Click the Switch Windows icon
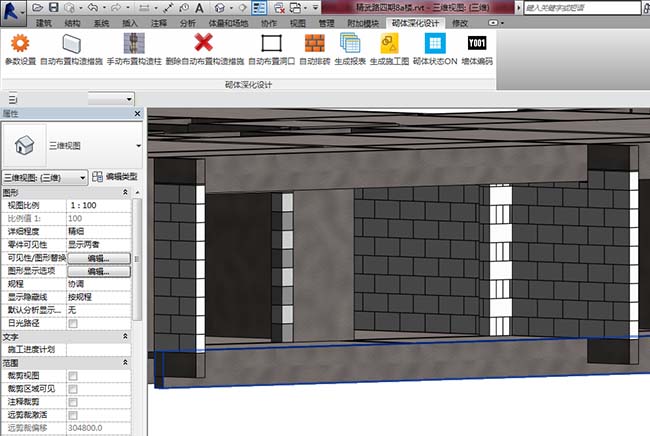Screen dimensions: 650x436 click(296, 8)
